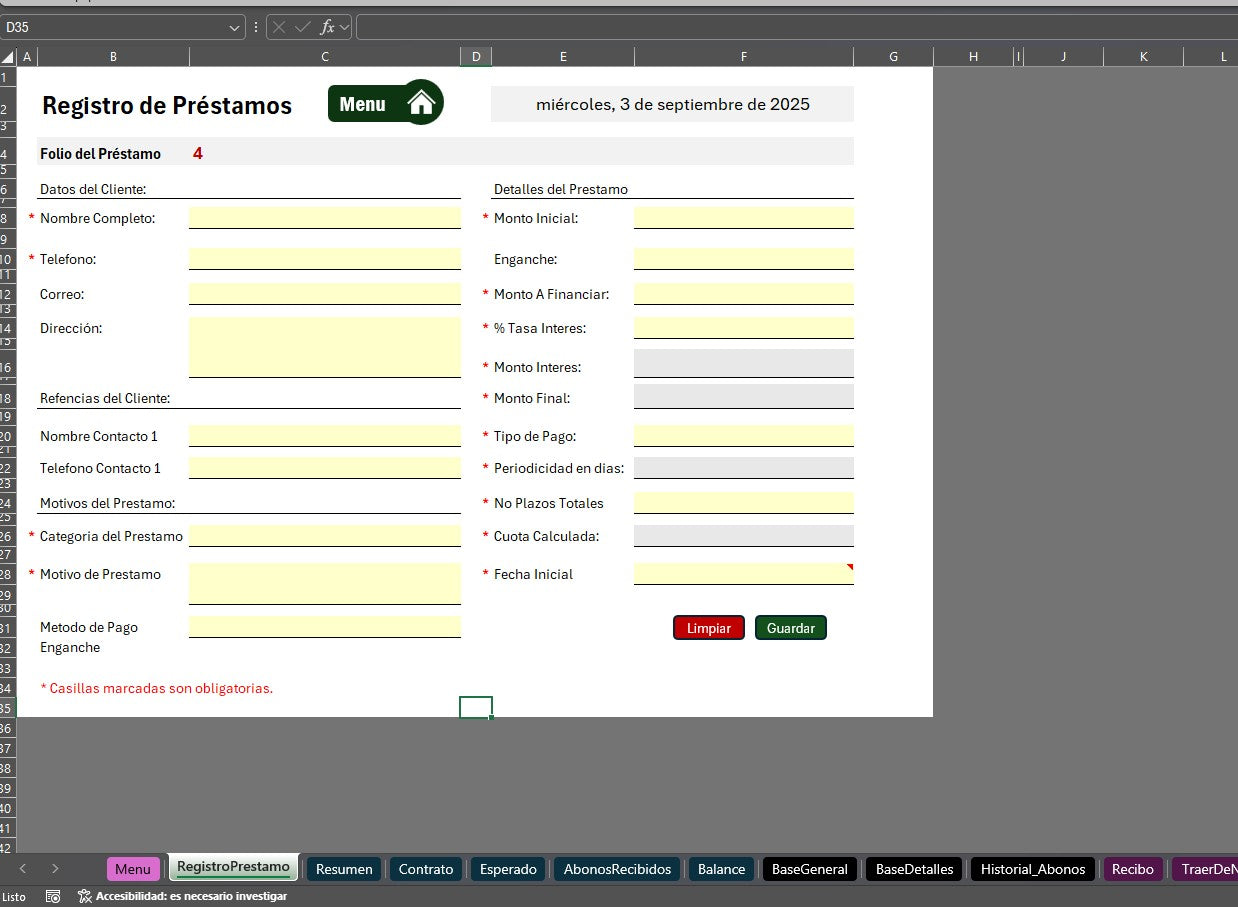The image size is (1238, 907).
Task: Open the Recibo sheet tab
Action: click(1131, 869)
